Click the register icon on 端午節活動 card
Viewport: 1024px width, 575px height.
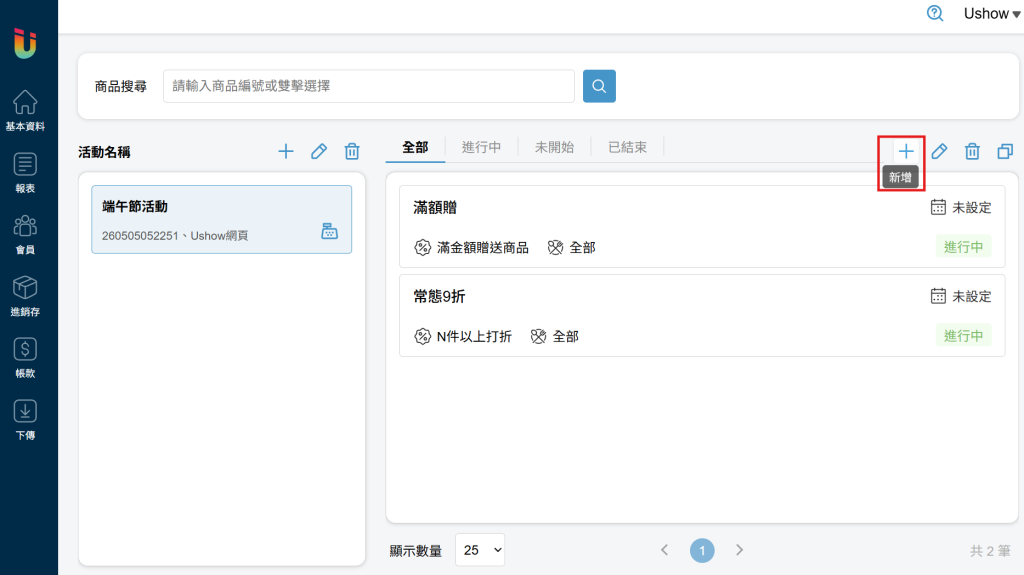[x=329, y=231]
